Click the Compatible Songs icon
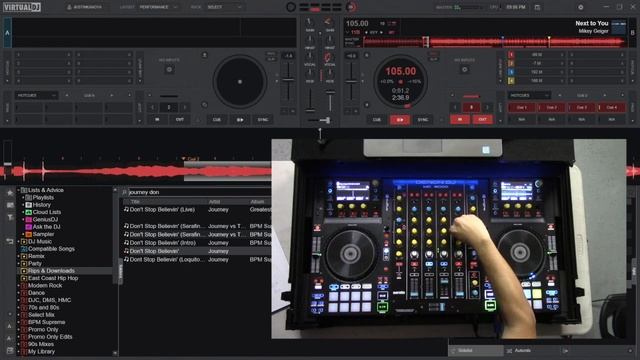 24,249
